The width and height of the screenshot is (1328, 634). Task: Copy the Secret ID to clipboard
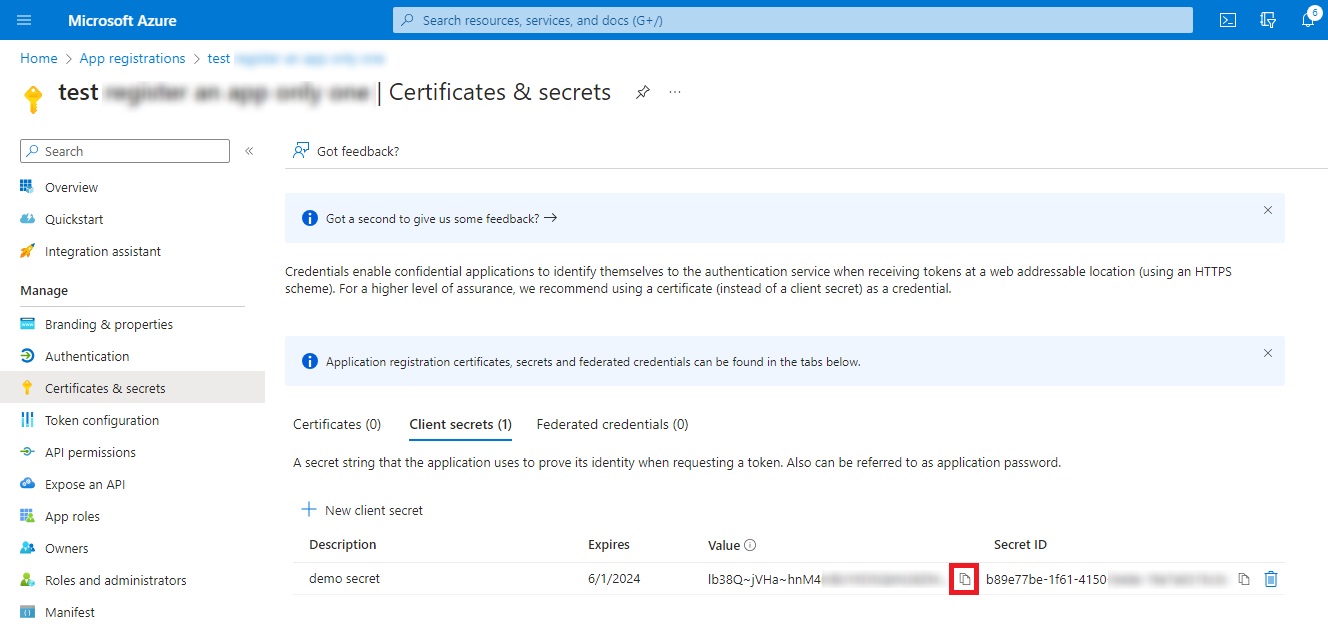click(x=1244, y=579)
